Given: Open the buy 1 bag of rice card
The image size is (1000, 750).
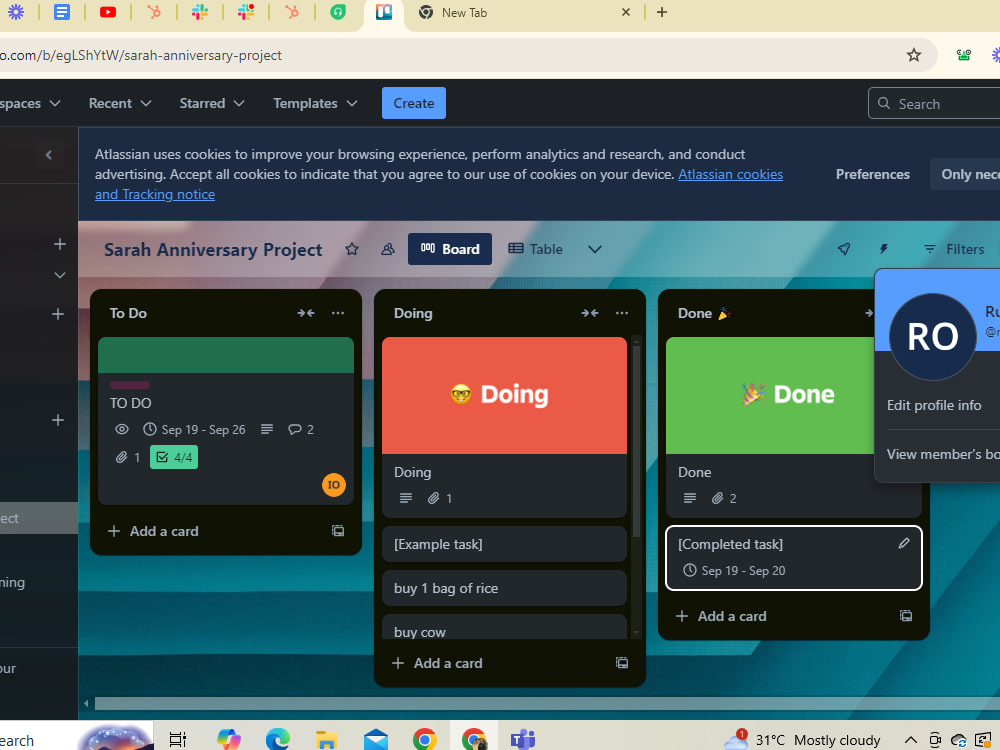Looking at the screenshot, I should (504, 588).
